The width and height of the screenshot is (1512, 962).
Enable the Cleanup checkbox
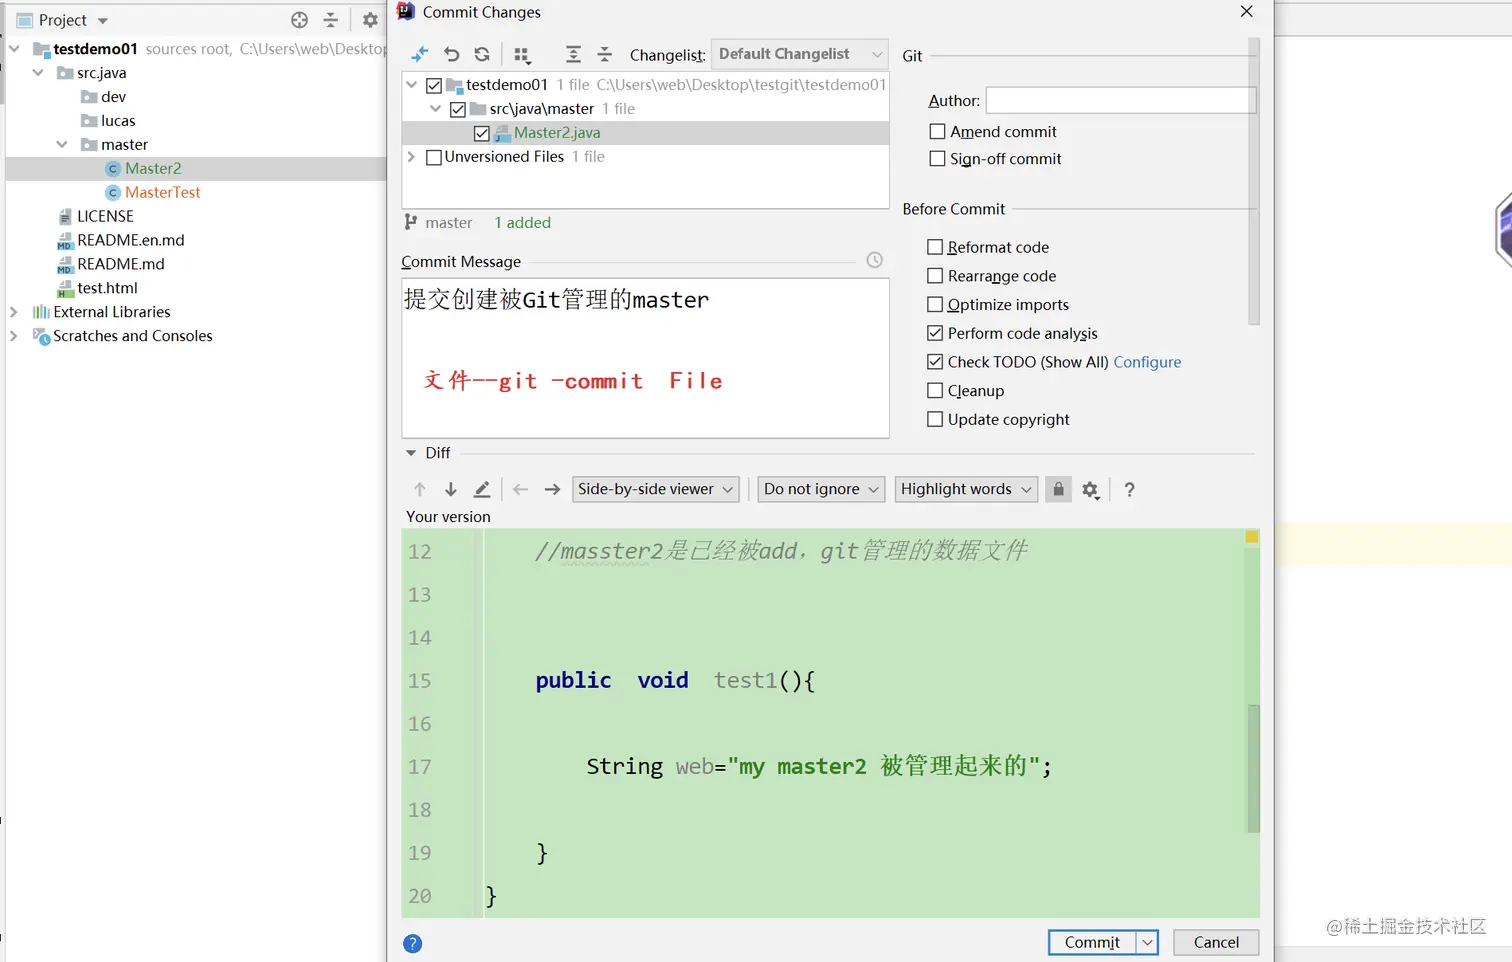click(935, 390)
